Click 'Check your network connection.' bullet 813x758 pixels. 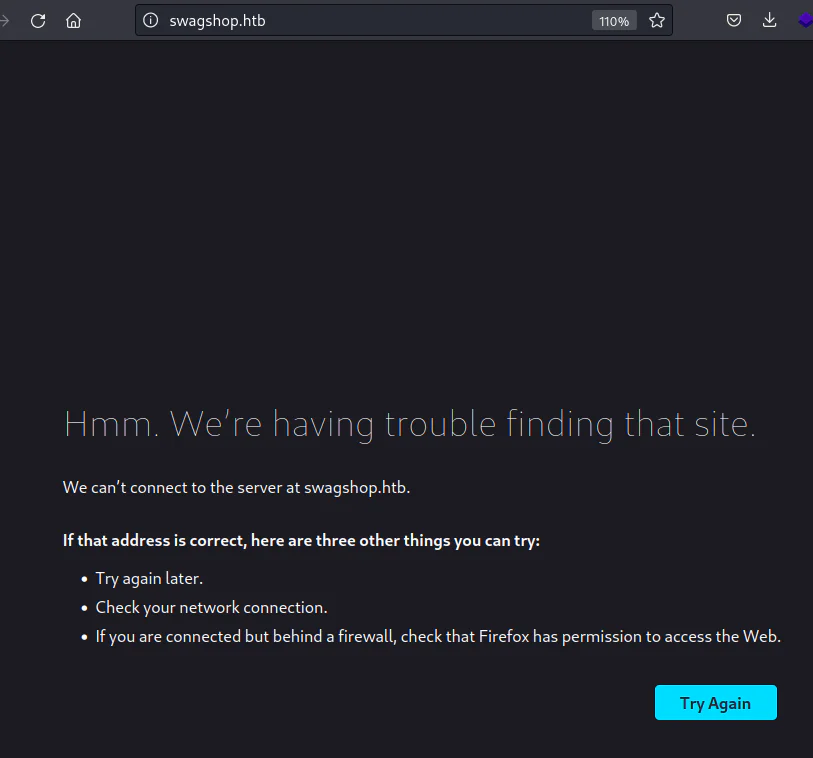click(212, 608)
